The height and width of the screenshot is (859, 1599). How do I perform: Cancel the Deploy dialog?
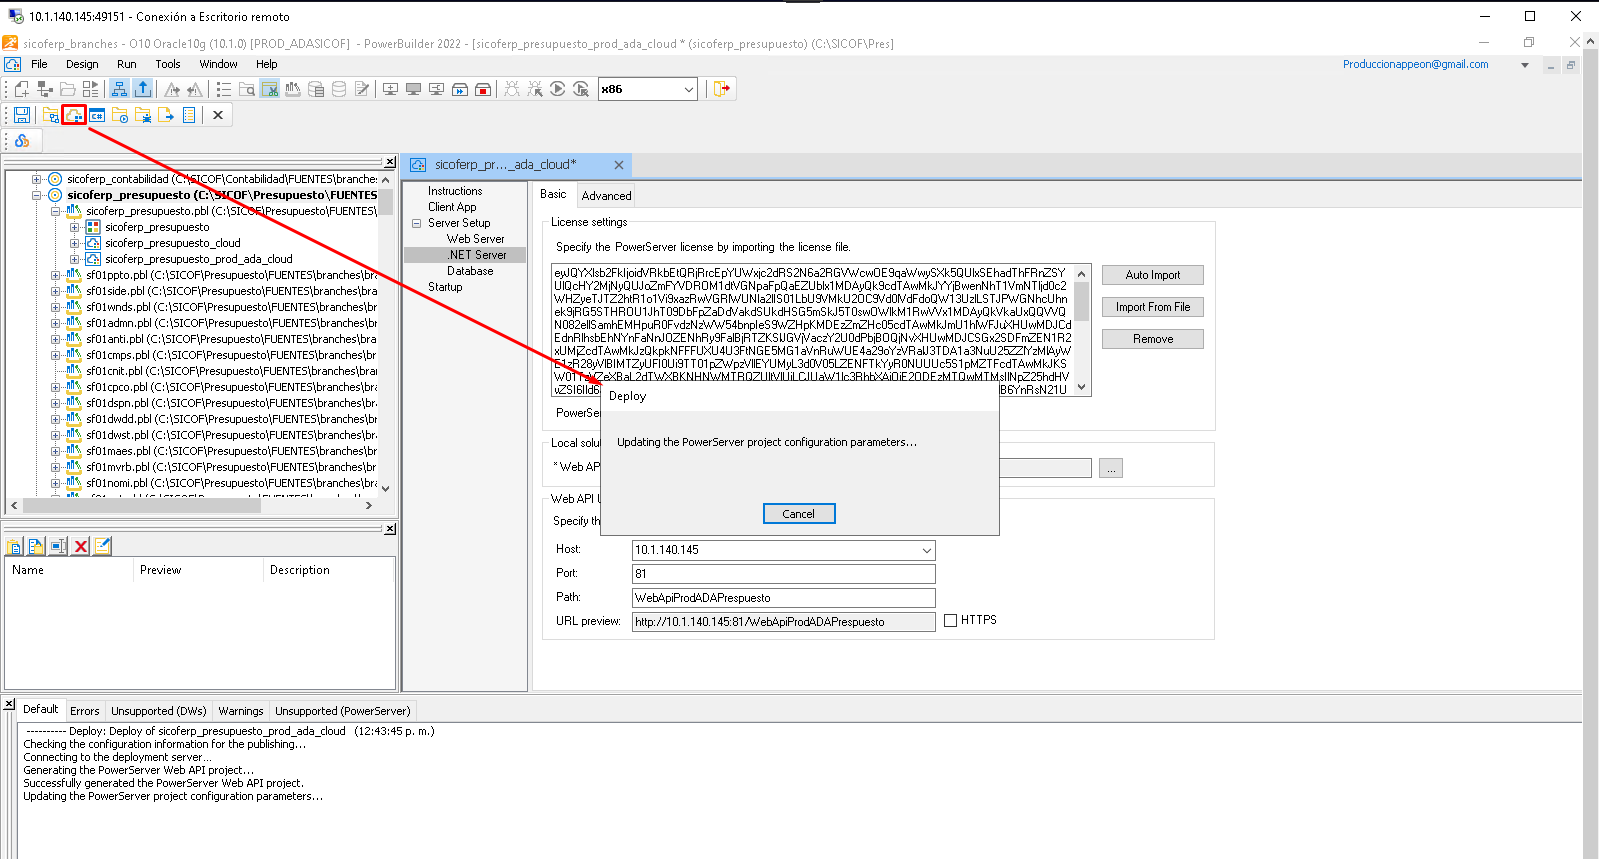pyautogui.click(x=798, y=514)
